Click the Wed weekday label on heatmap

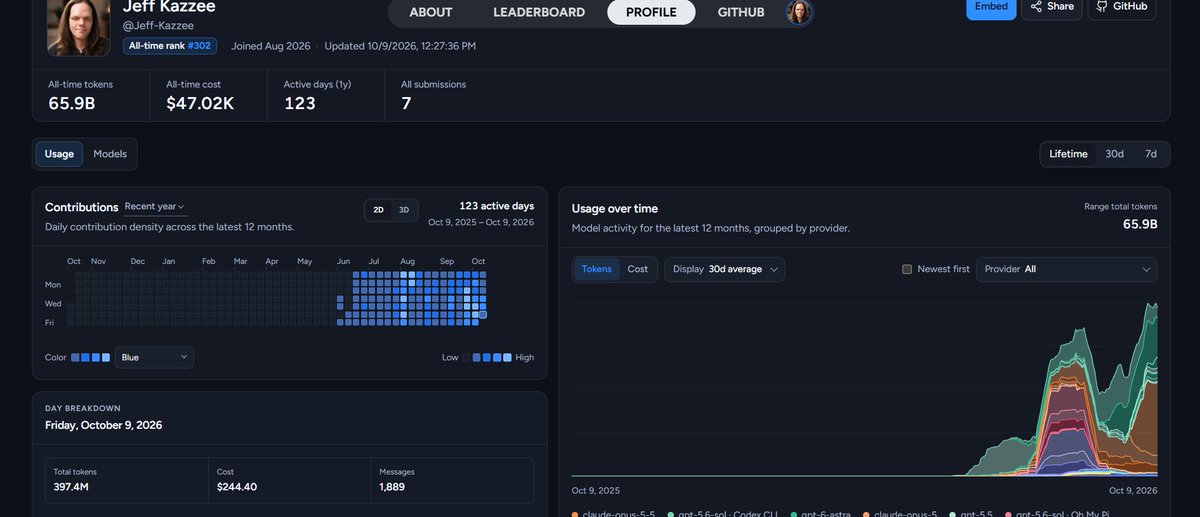point(53,303)
